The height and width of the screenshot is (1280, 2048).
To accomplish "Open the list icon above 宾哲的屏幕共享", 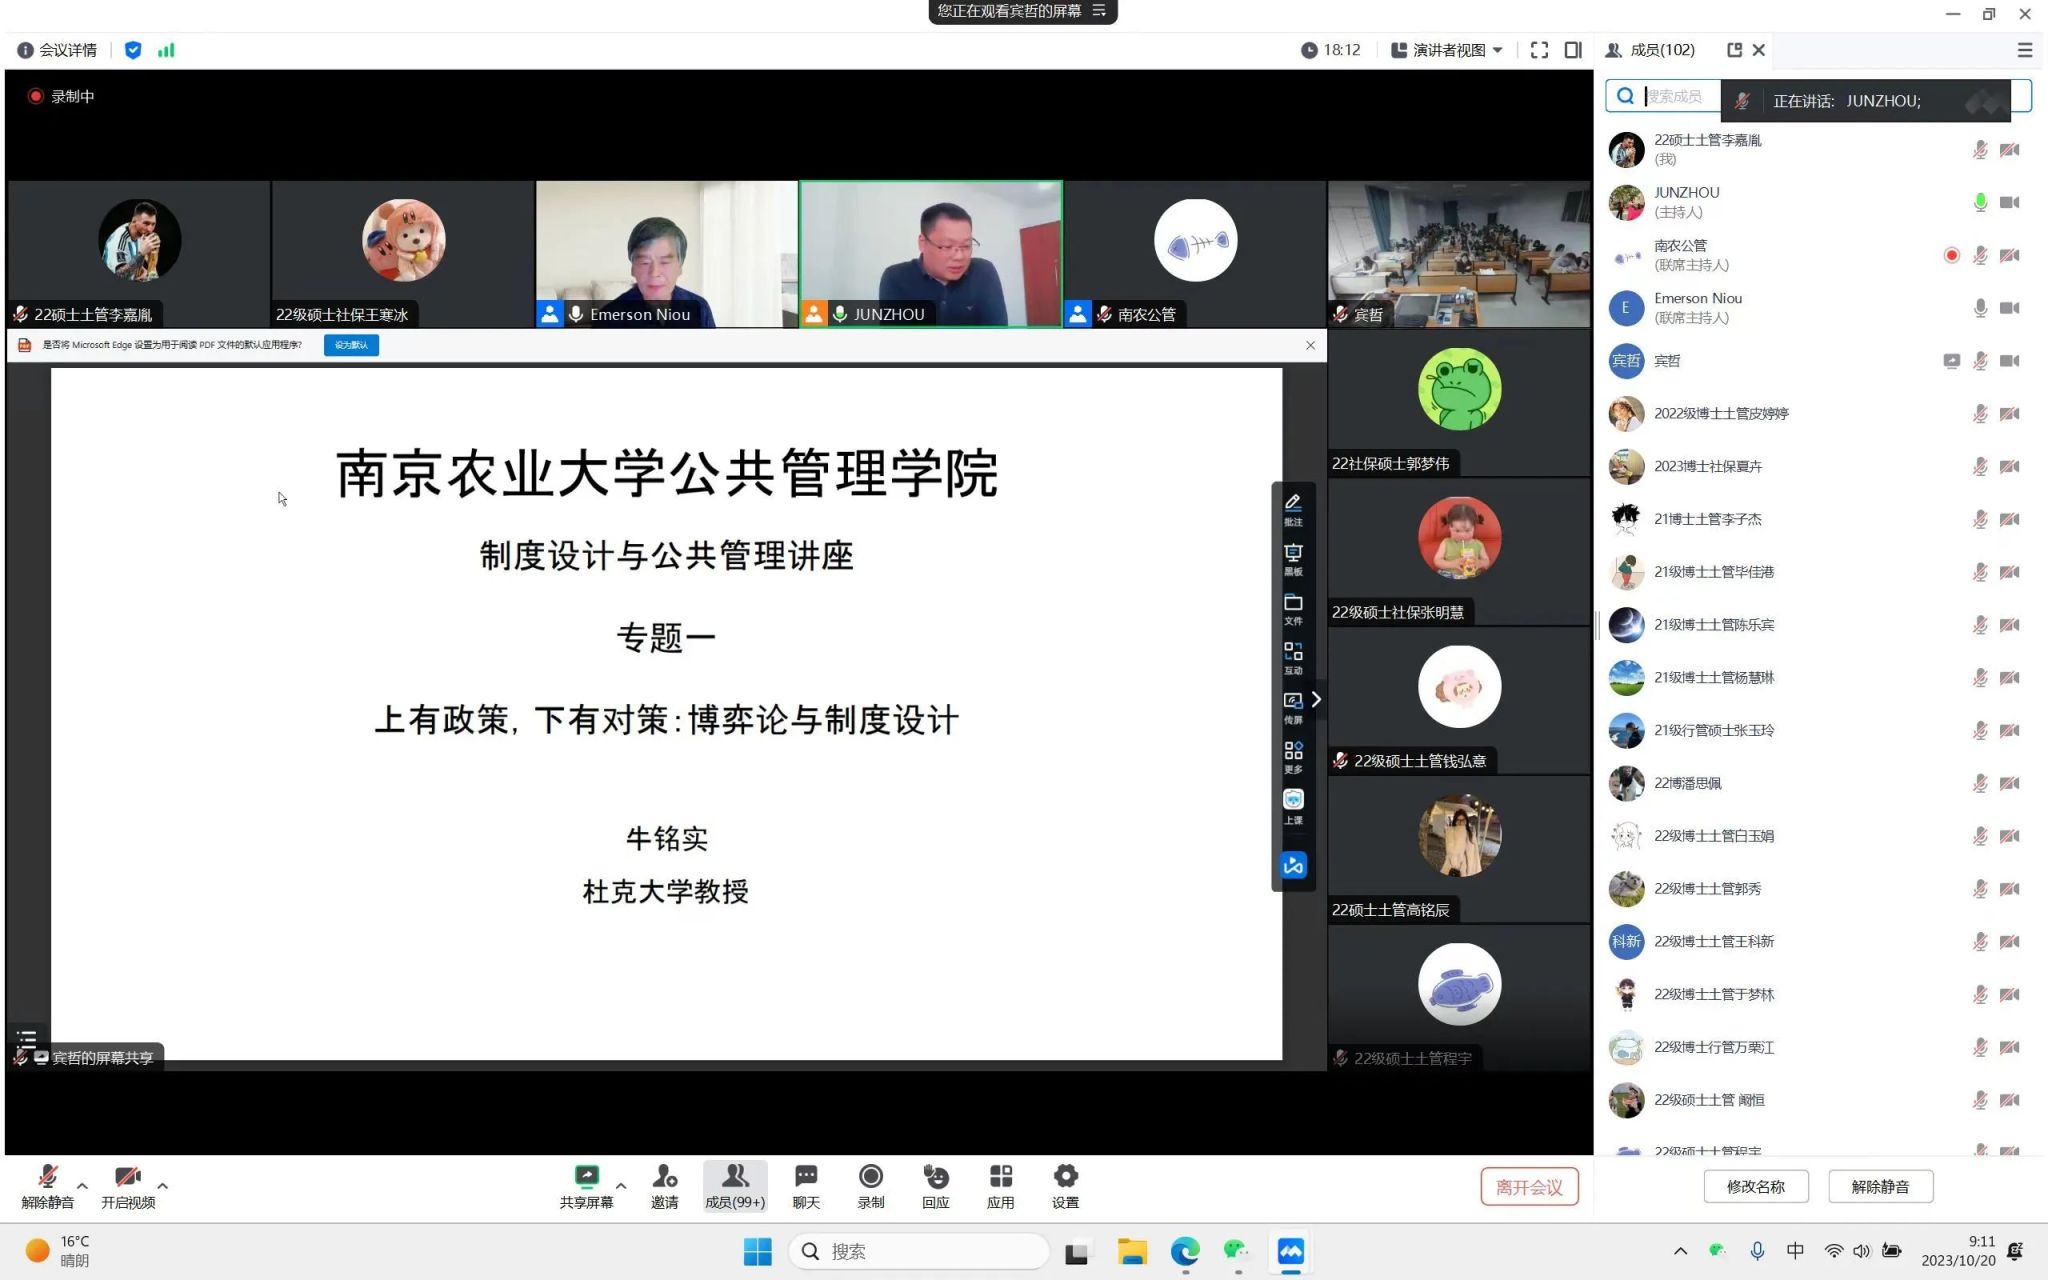I will click(x=27, y=1039).
